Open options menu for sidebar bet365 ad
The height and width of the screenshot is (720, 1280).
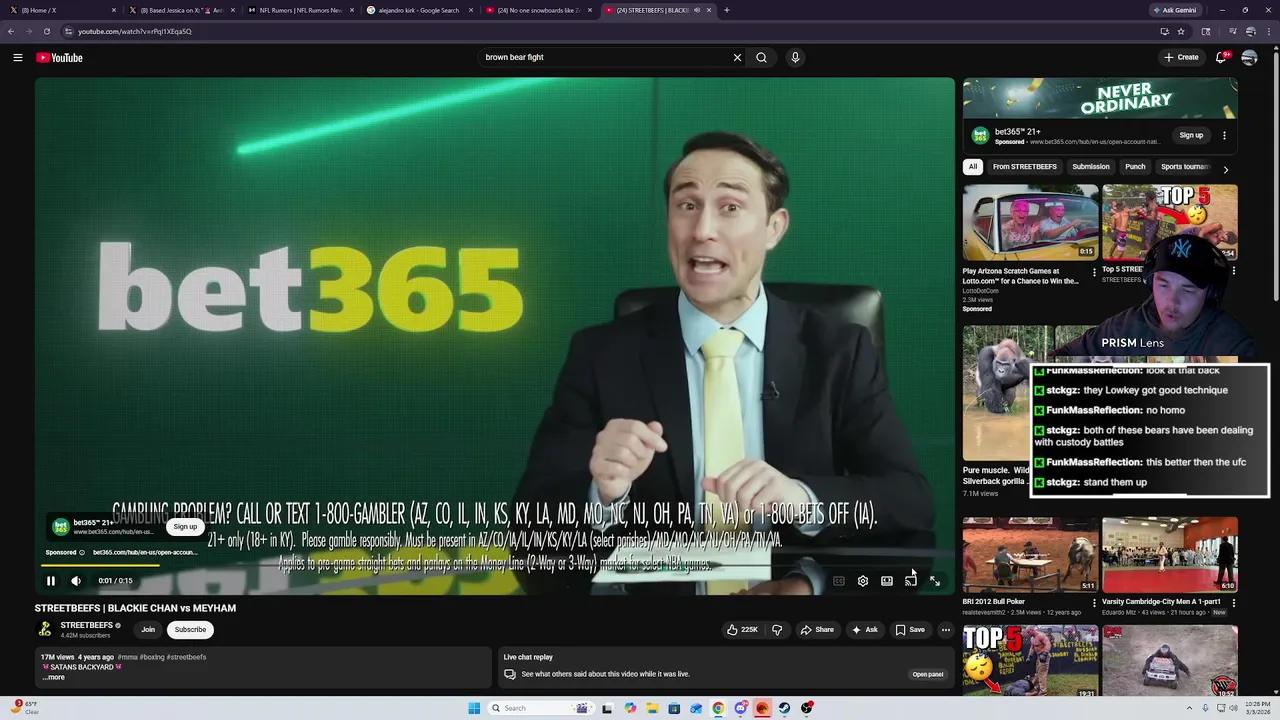pos(1224,135)
